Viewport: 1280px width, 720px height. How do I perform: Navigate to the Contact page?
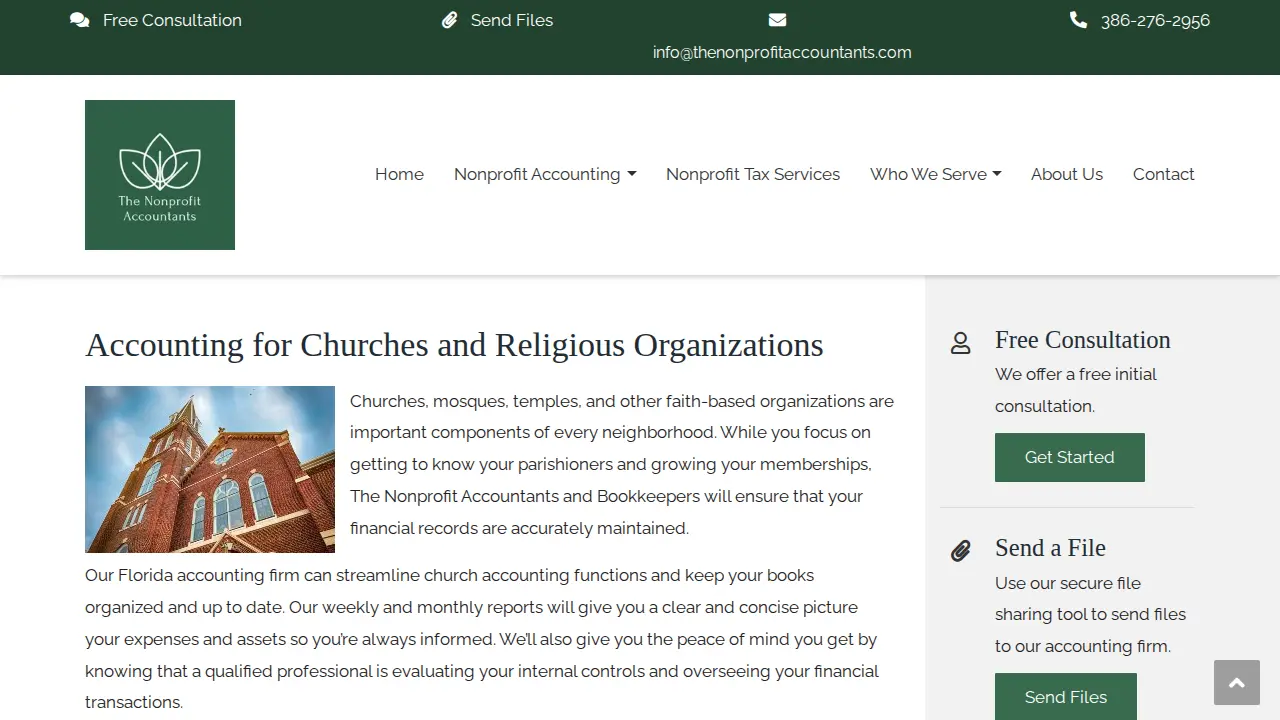(x=1164, y=174)
